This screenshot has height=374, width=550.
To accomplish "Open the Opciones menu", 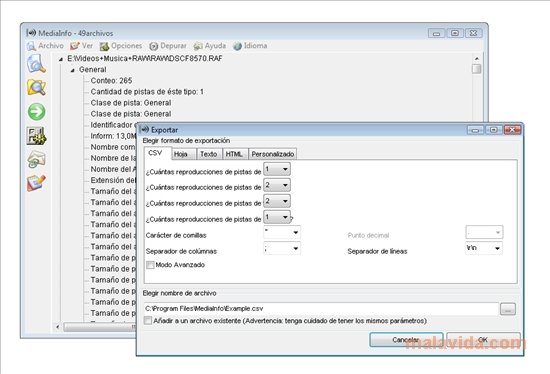I will pos(121,46).
